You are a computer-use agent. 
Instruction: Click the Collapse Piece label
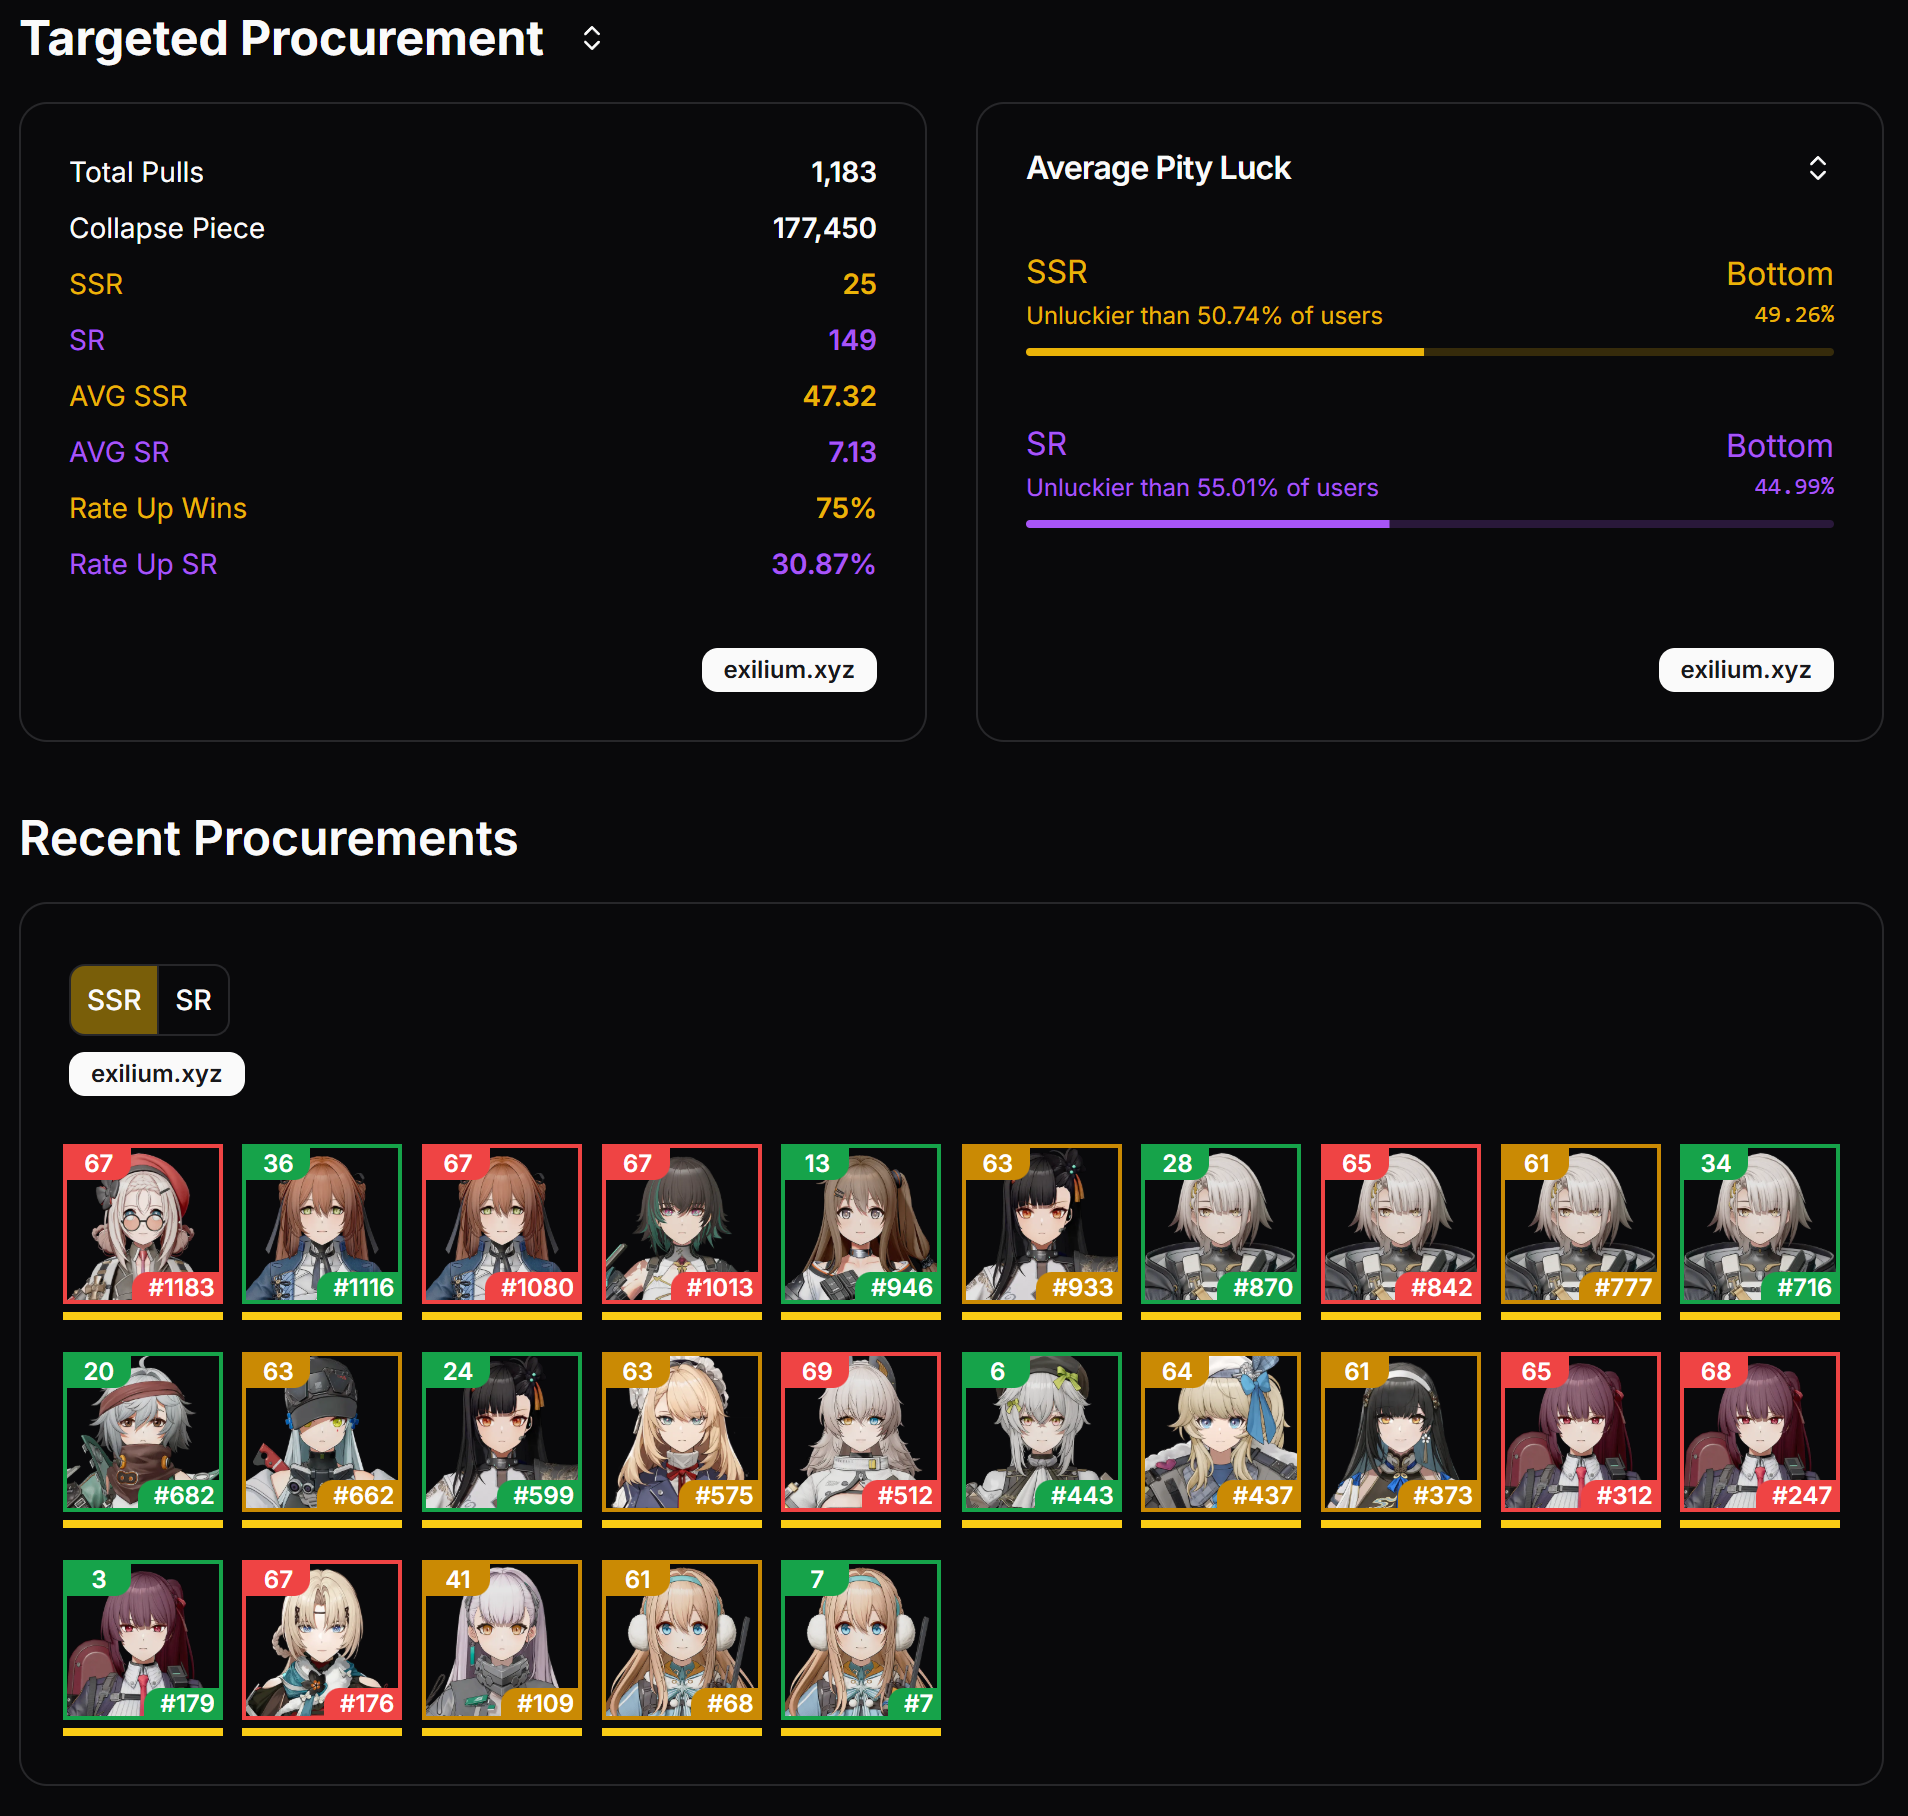[x=167, y=229]
